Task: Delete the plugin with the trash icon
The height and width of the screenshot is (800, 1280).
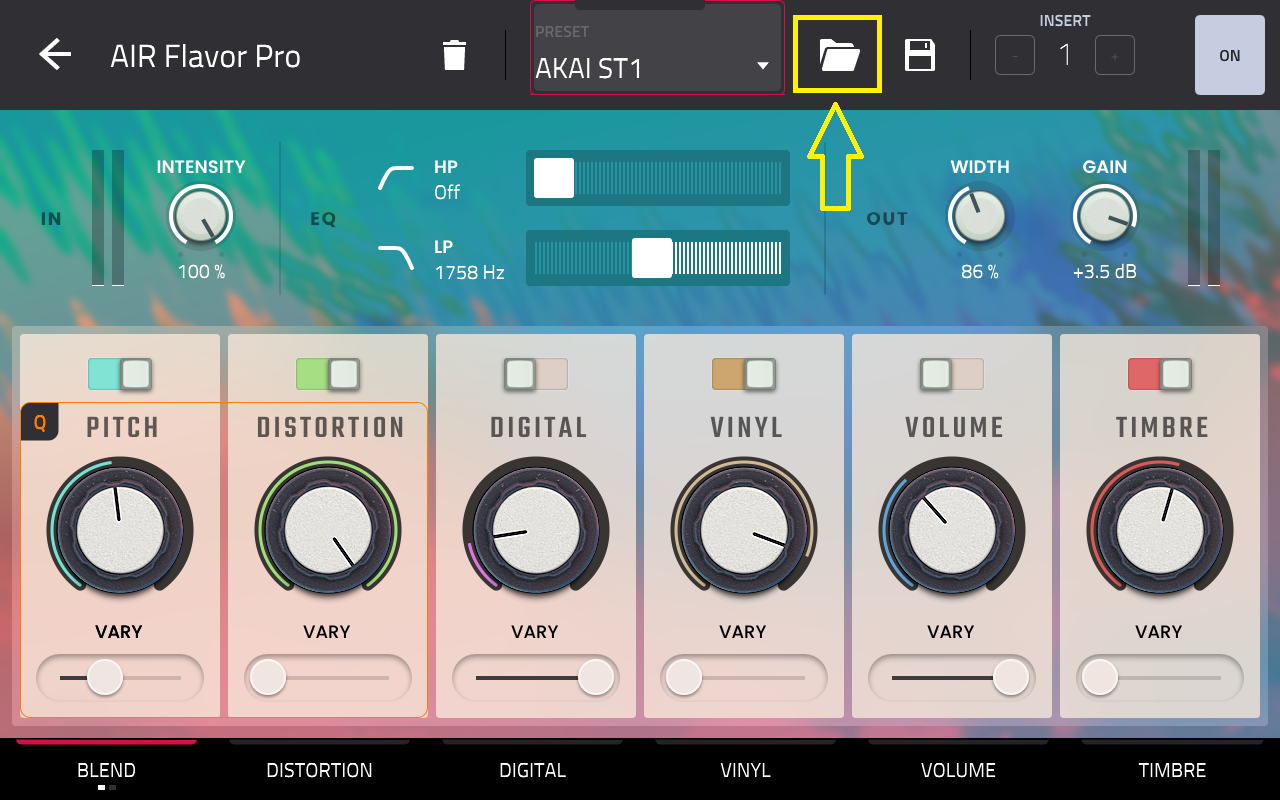Action: point(454,55)
